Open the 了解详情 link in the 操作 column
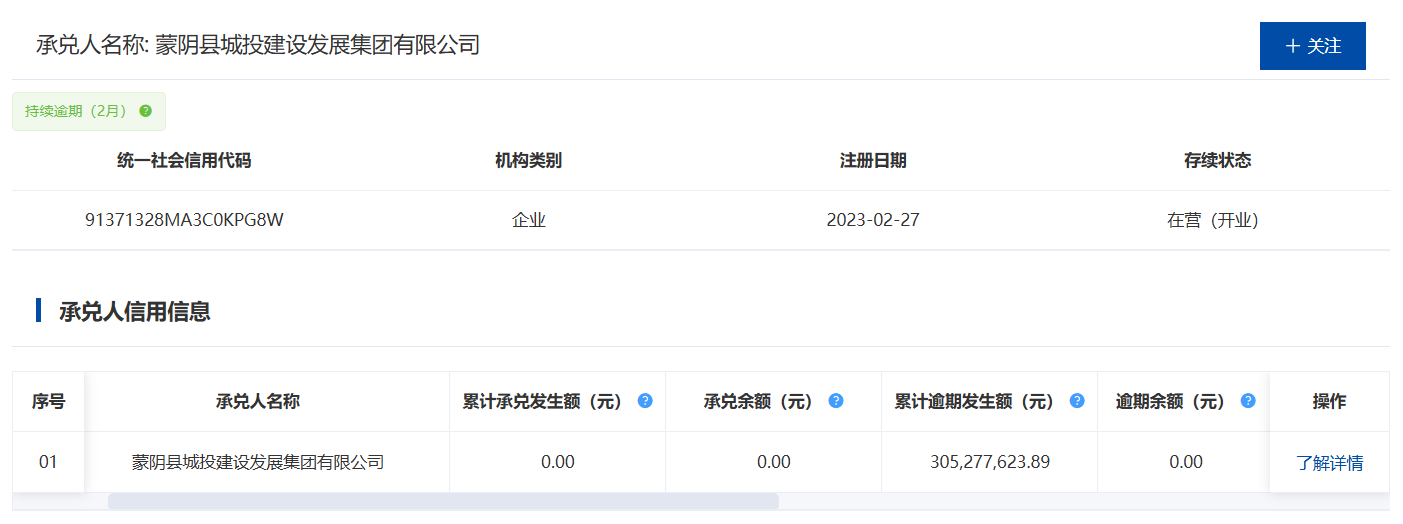This screenshot has width=1403, height=524. [x=1329, y=463]
